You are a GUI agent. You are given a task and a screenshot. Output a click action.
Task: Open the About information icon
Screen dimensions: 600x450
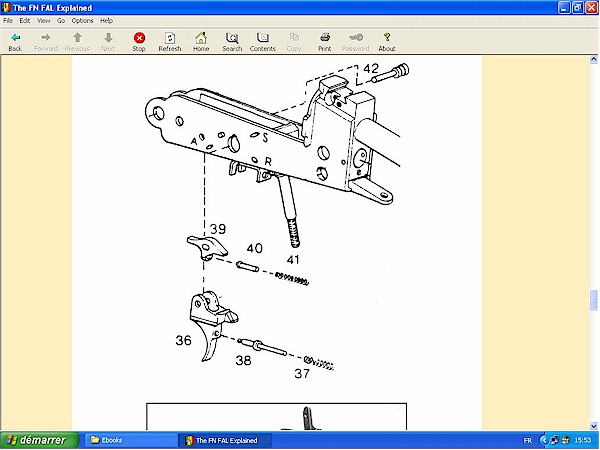pos(387,42)
